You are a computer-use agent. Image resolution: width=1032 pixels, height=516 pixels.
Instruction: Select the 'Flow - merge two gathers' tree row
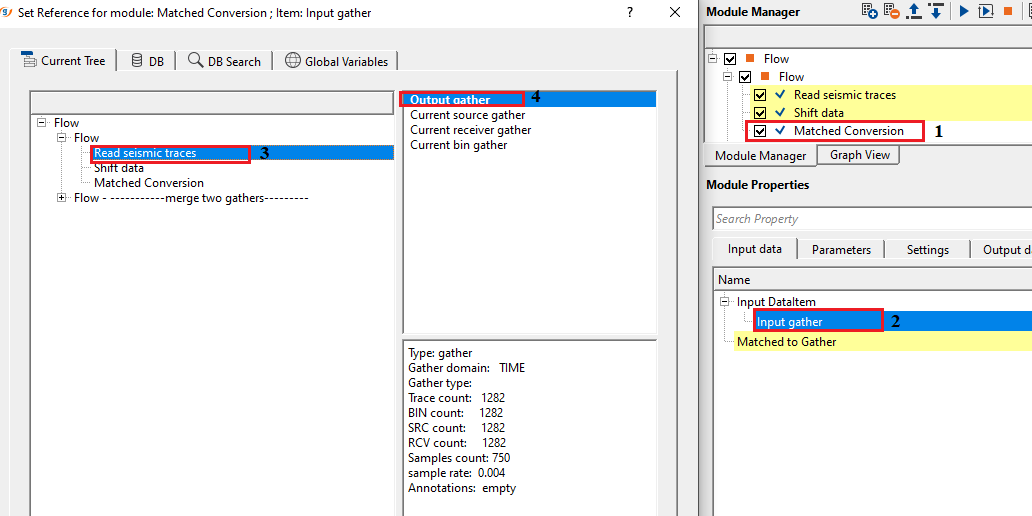pyautogui.click(x=191, y=197)
